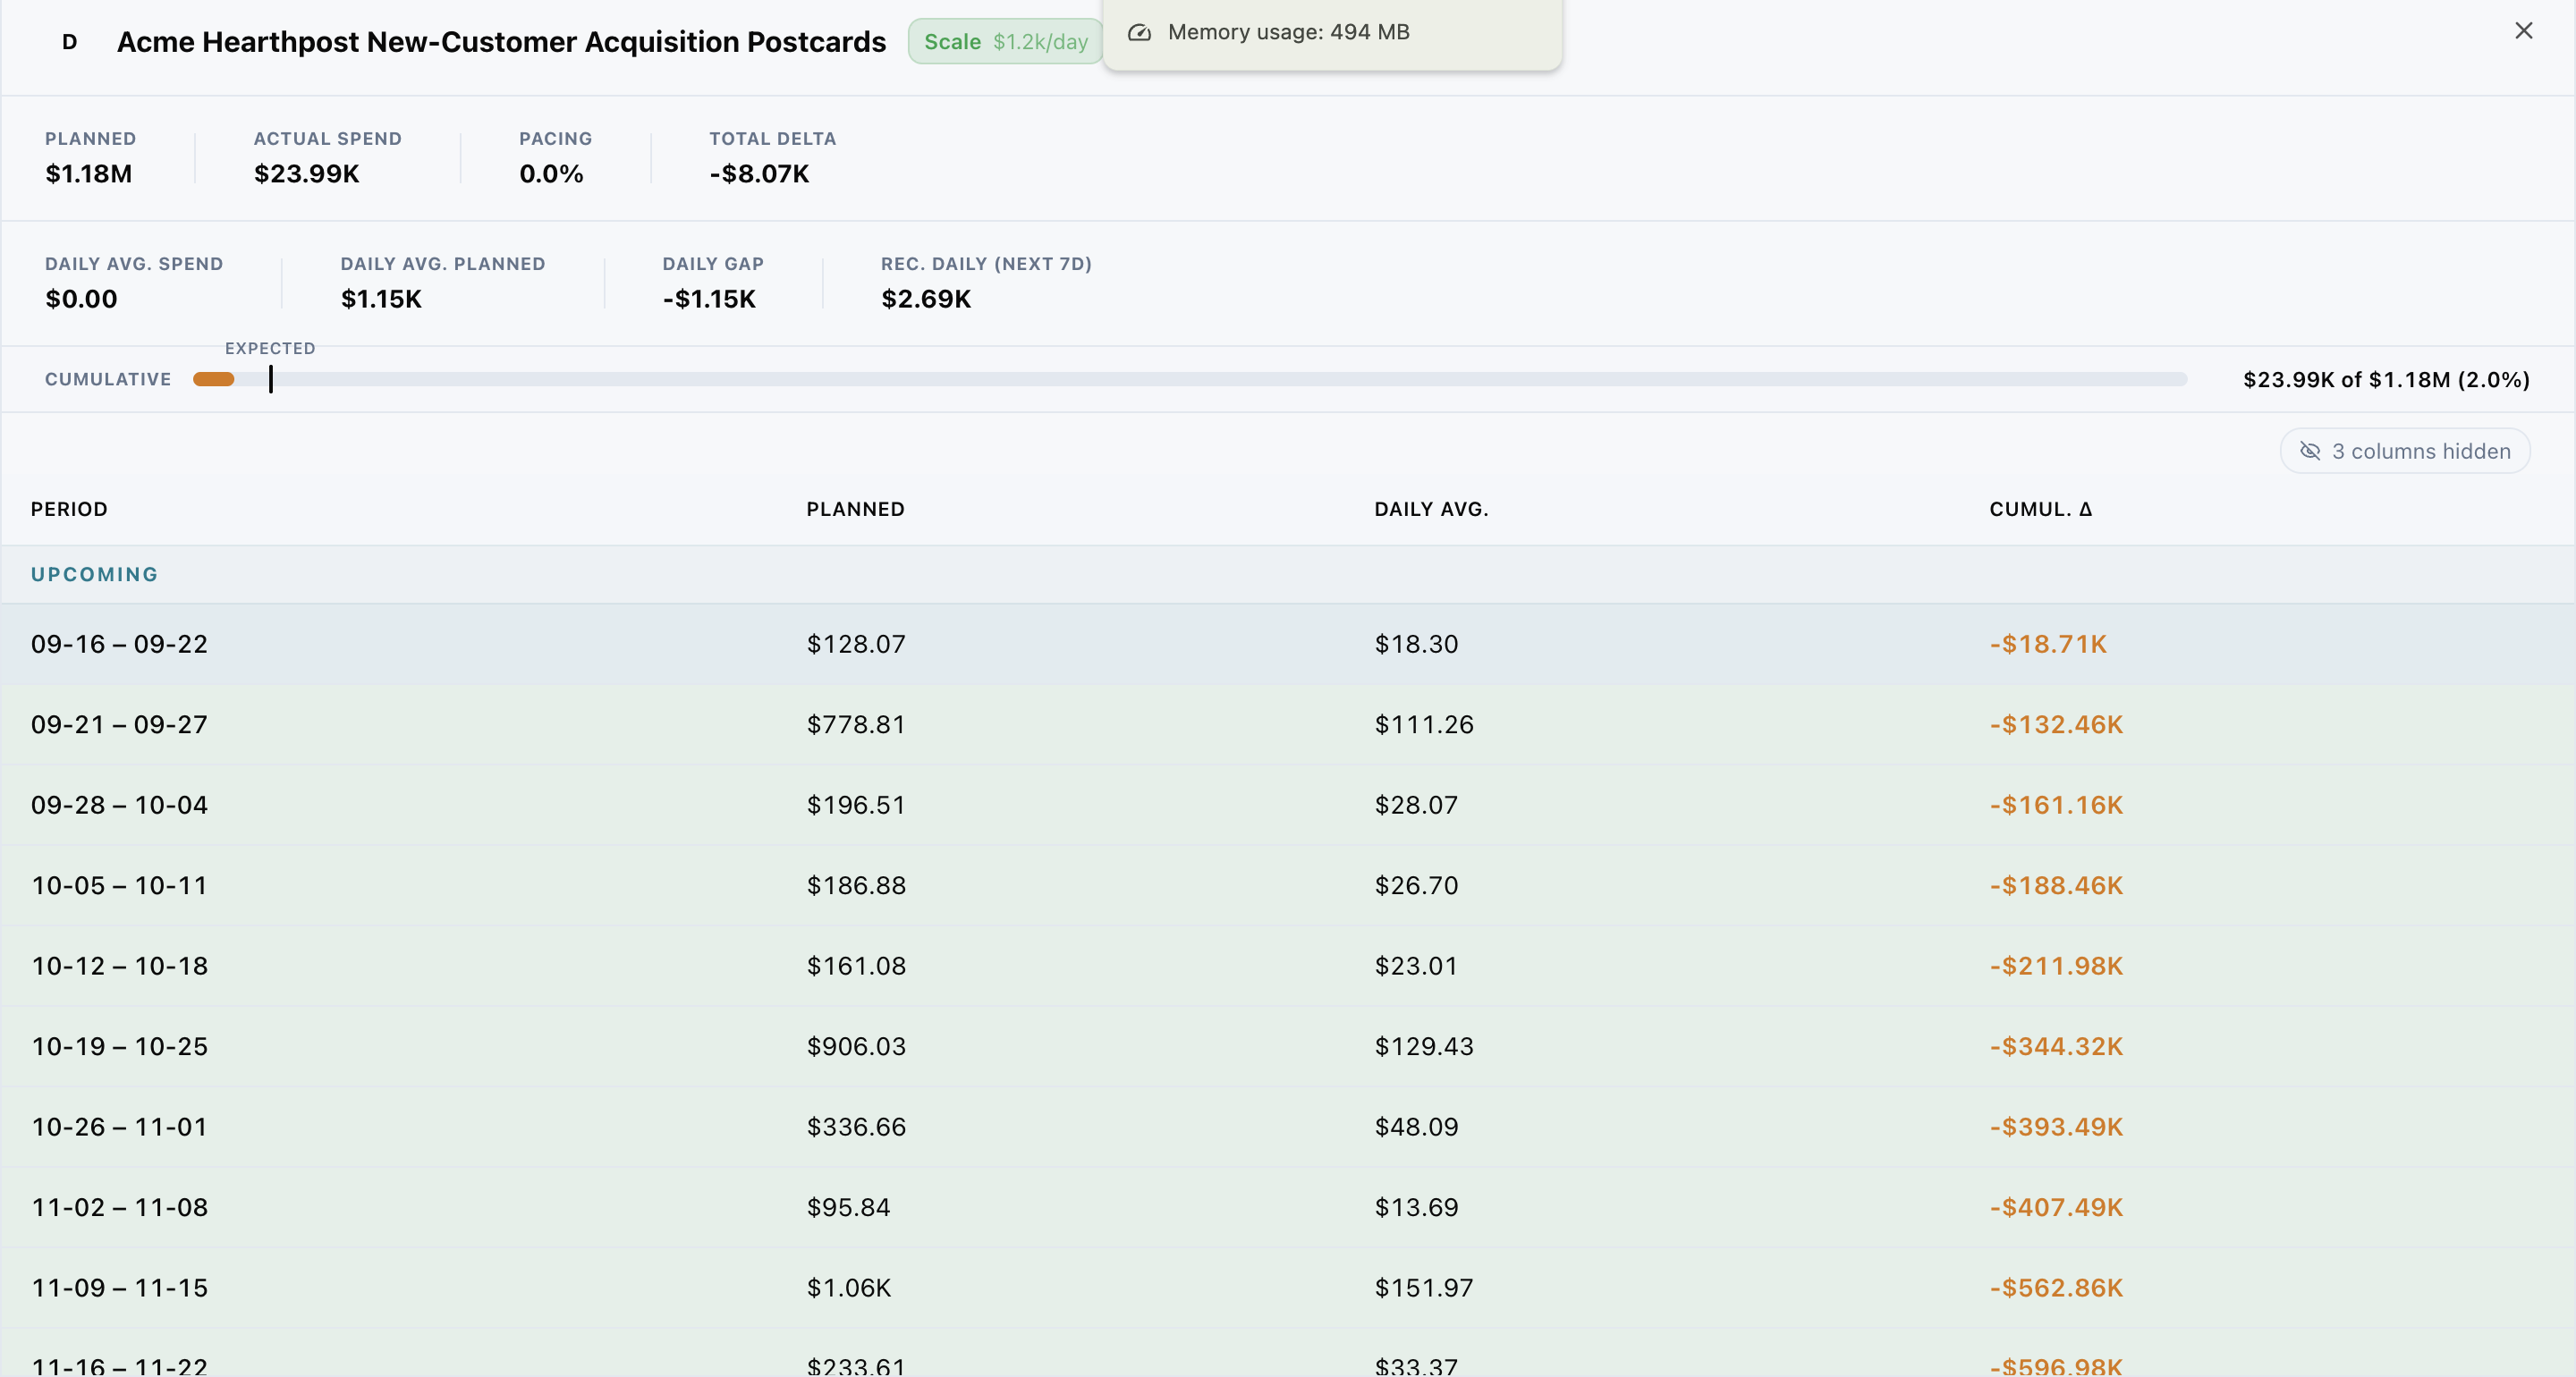
Task: Select the 11-09 – 11-15 period row
Action: (x=1288, y=1287)
